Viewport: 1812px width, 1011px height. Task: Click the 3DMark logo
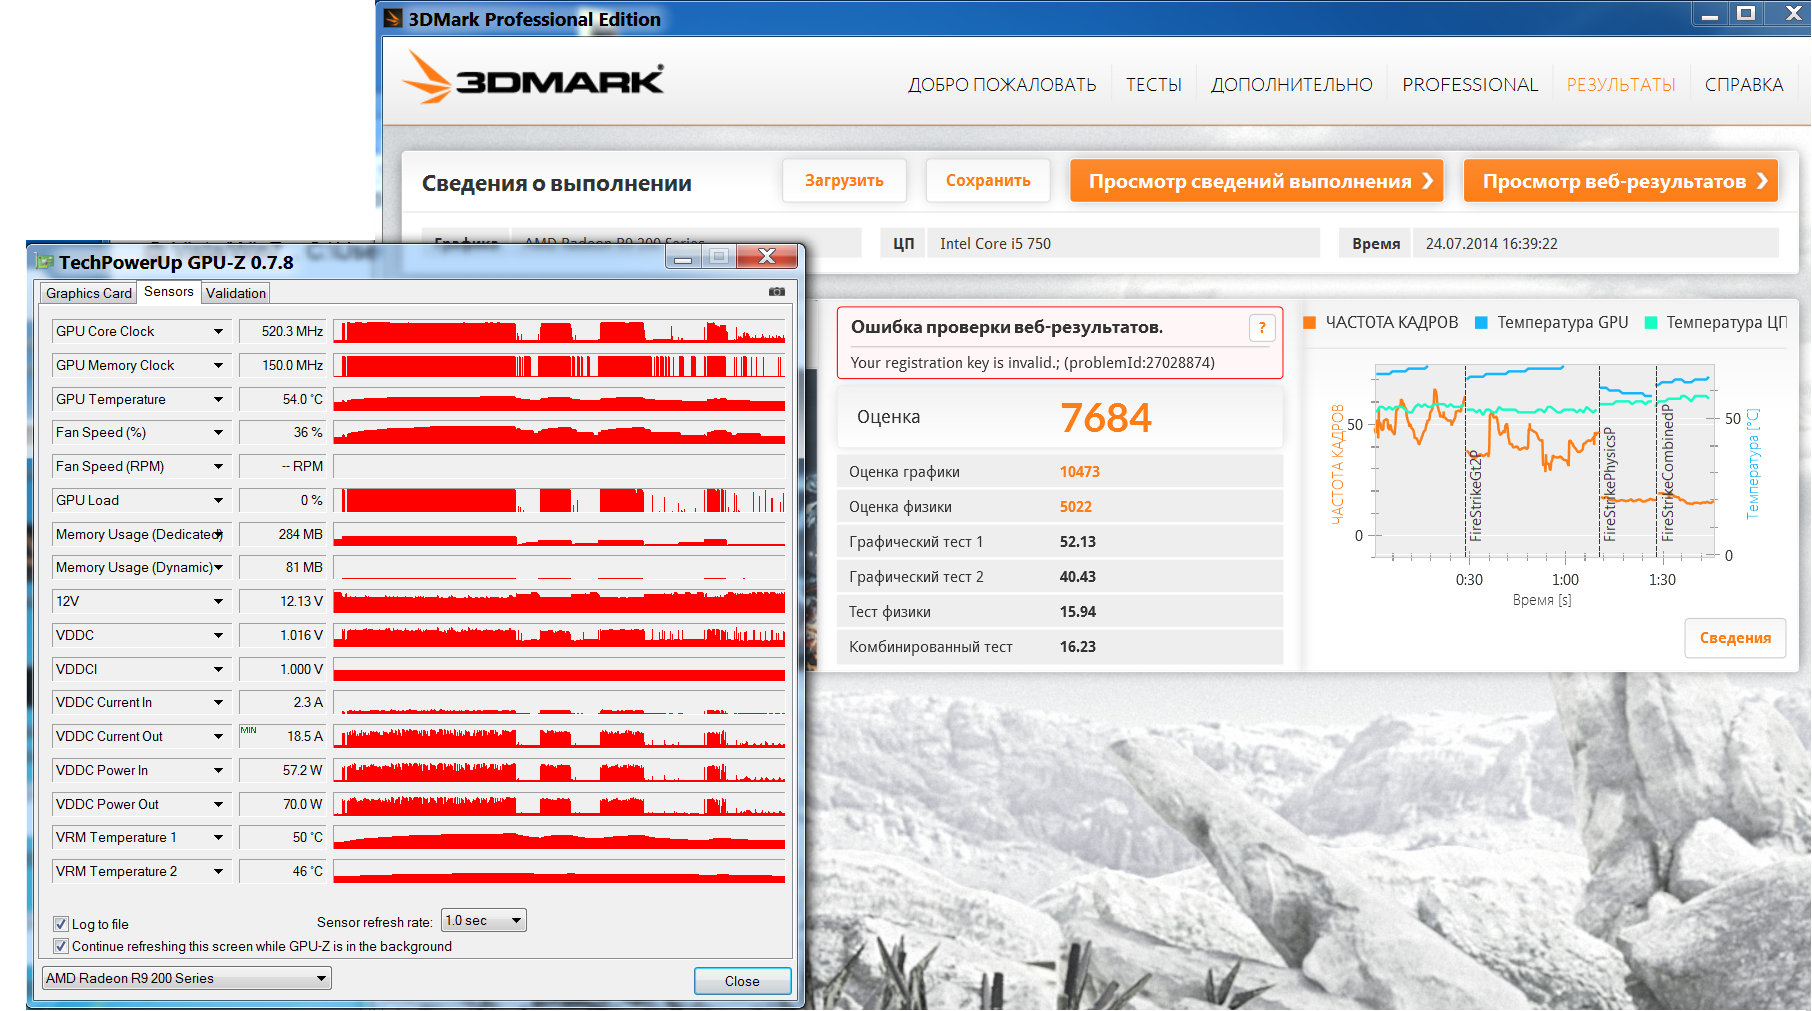click(533, 78)
